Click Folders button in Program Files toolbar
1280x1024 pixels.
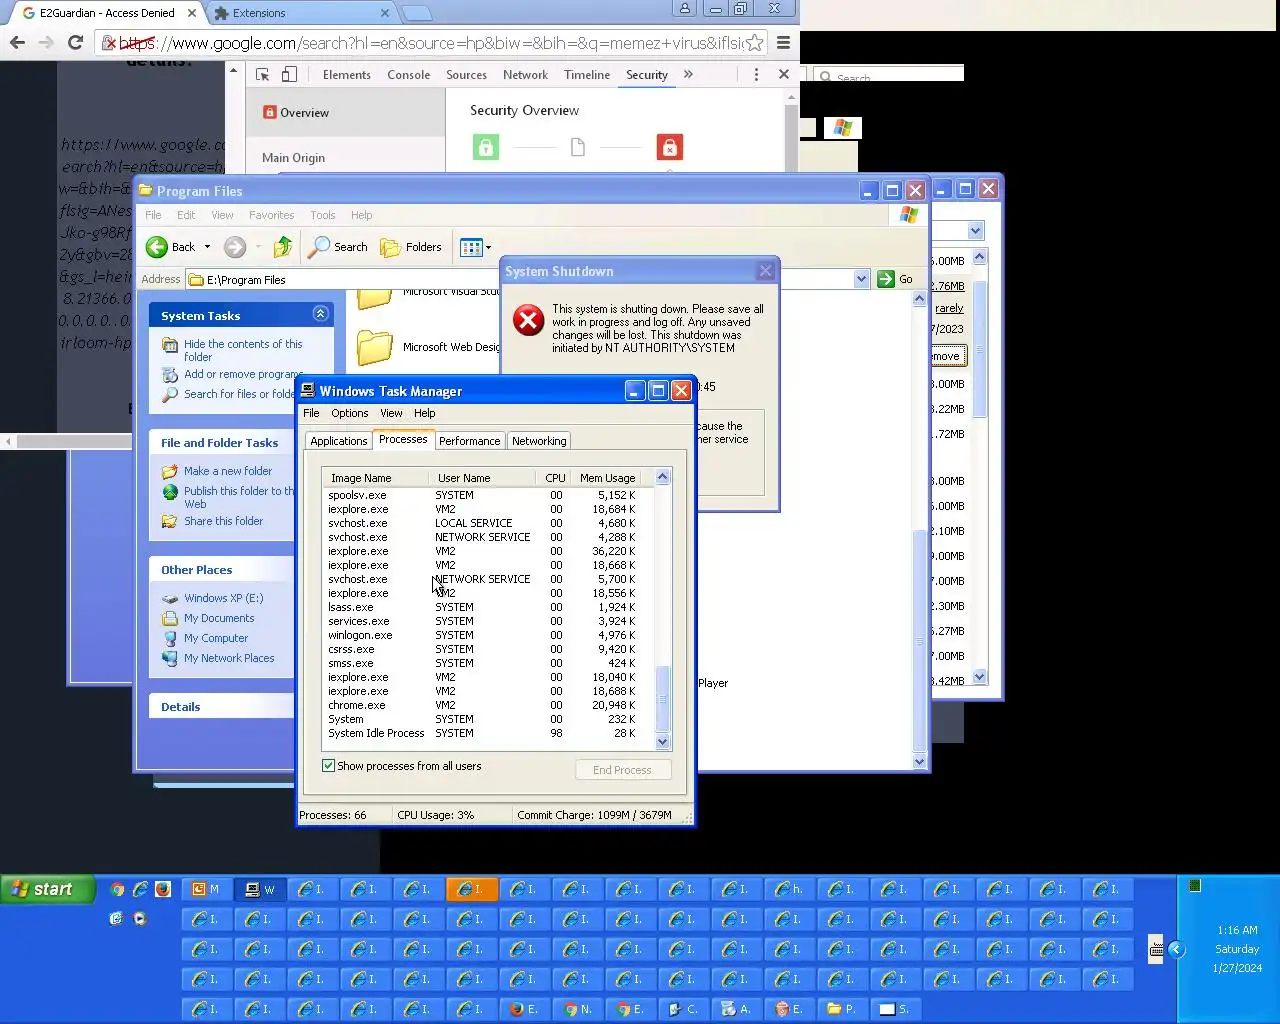pyautogui.click(x=411, y=247)
